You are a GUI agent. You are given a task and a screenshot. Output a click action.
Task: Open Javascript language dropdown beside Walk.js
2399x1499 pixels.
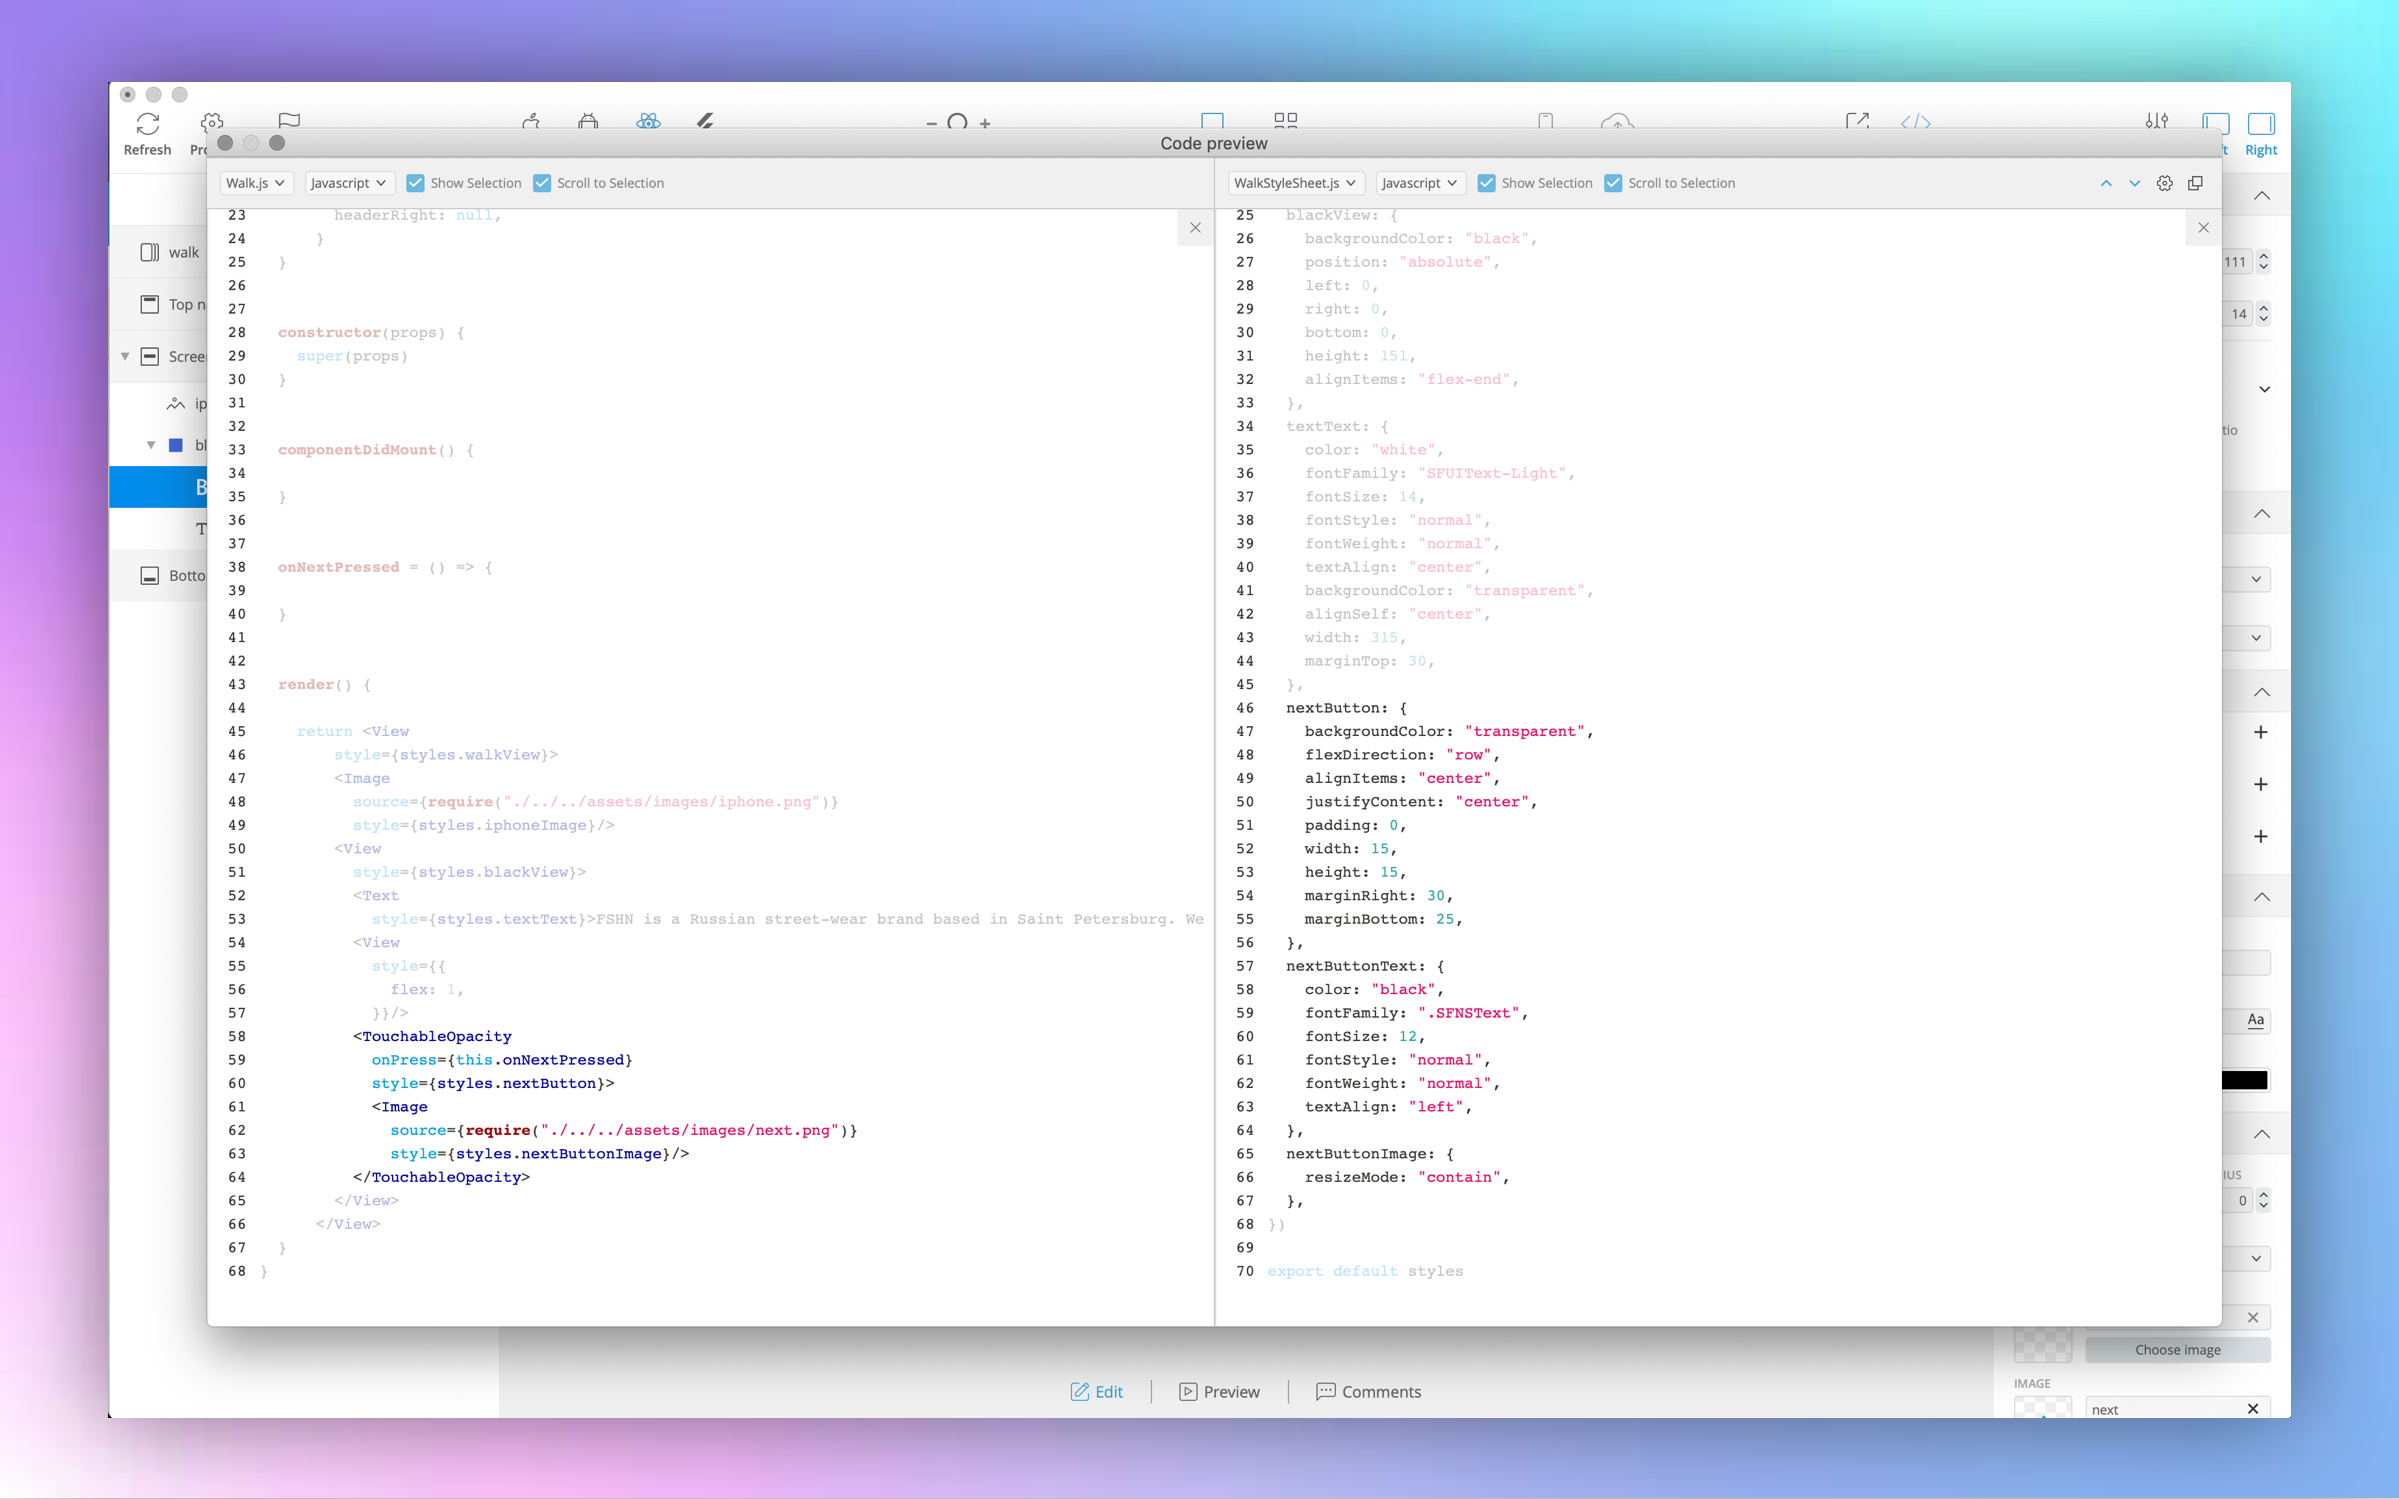[x=348, y=183]
